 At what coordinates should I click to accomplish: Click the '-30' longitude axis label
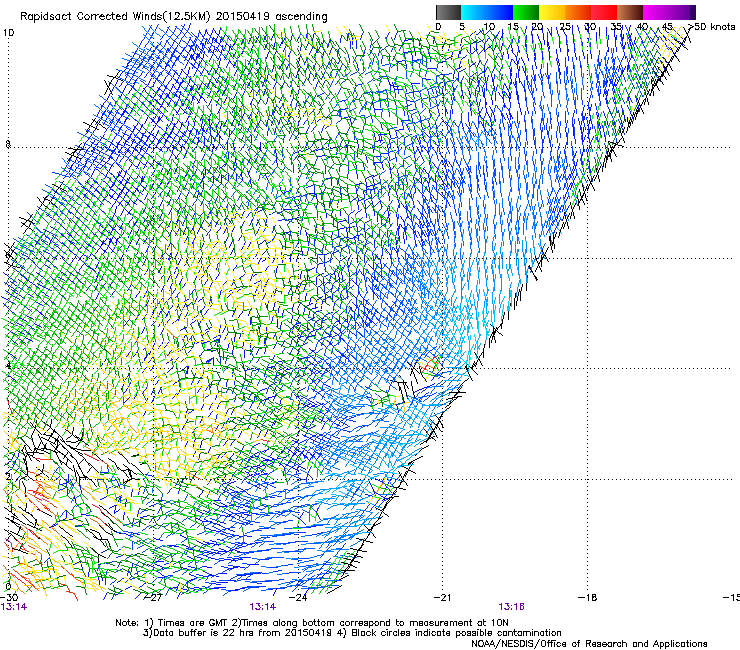[x=9, y=597]
